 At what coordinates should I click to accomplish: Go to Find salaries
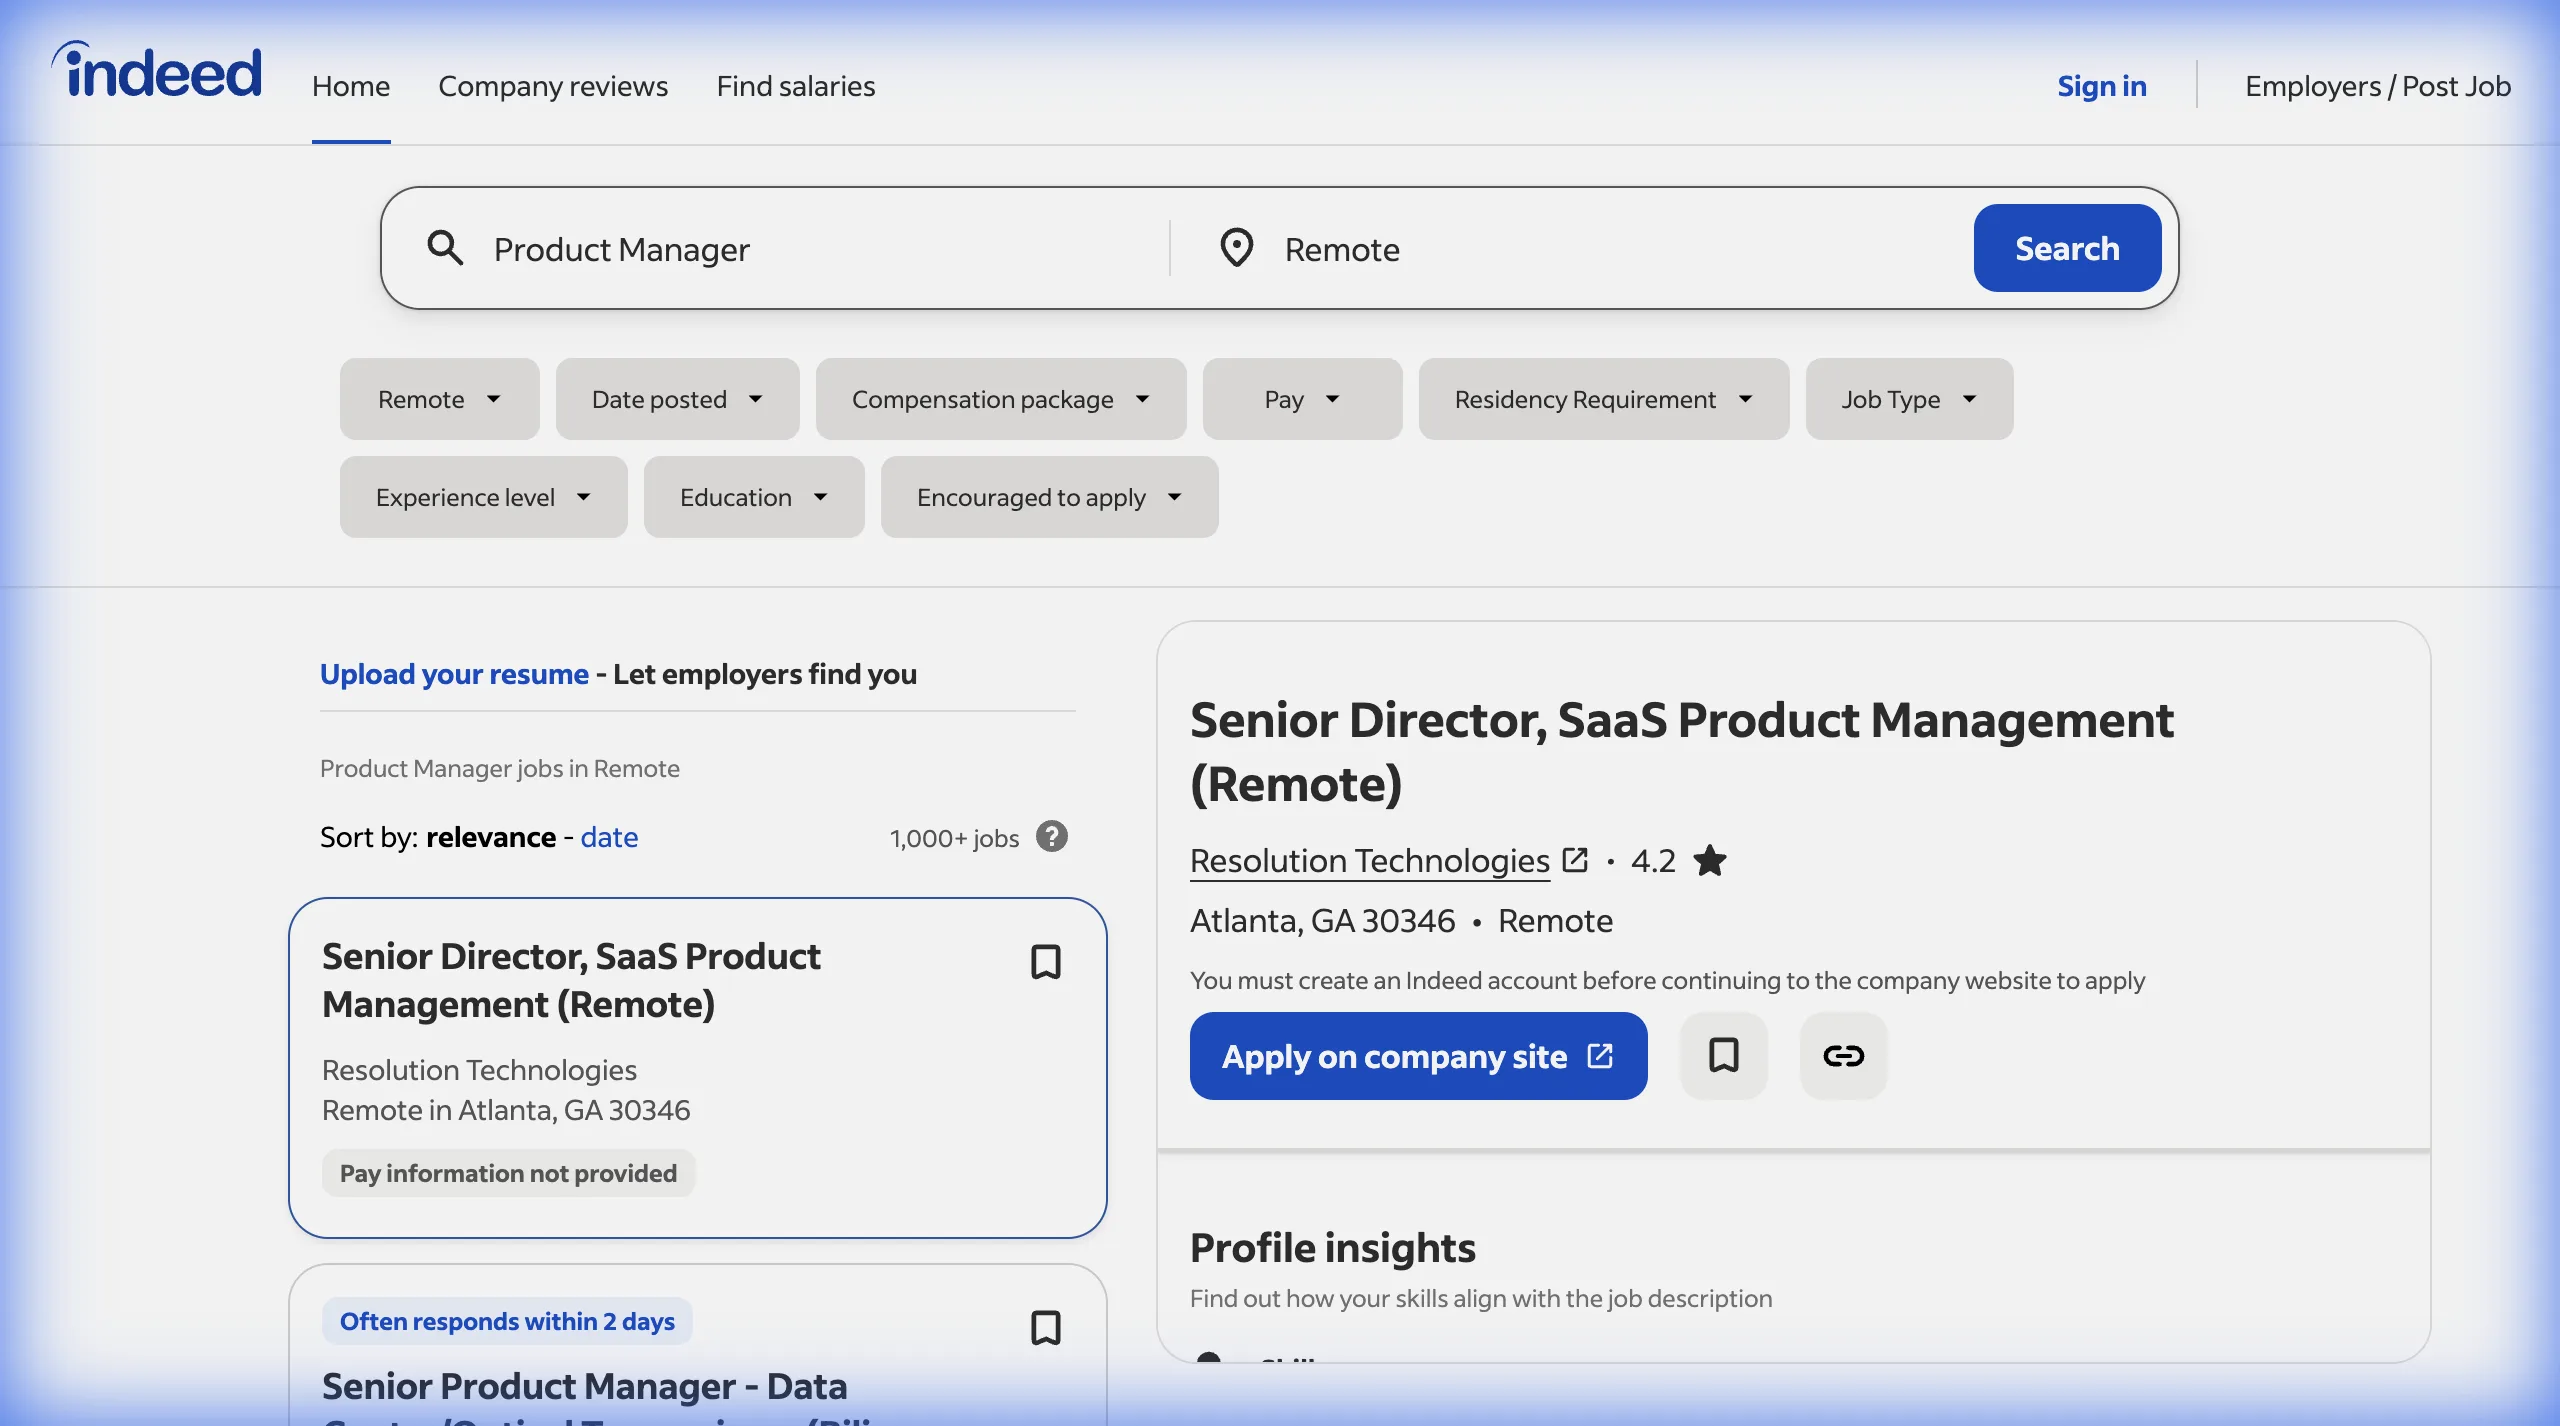point(795,86)
